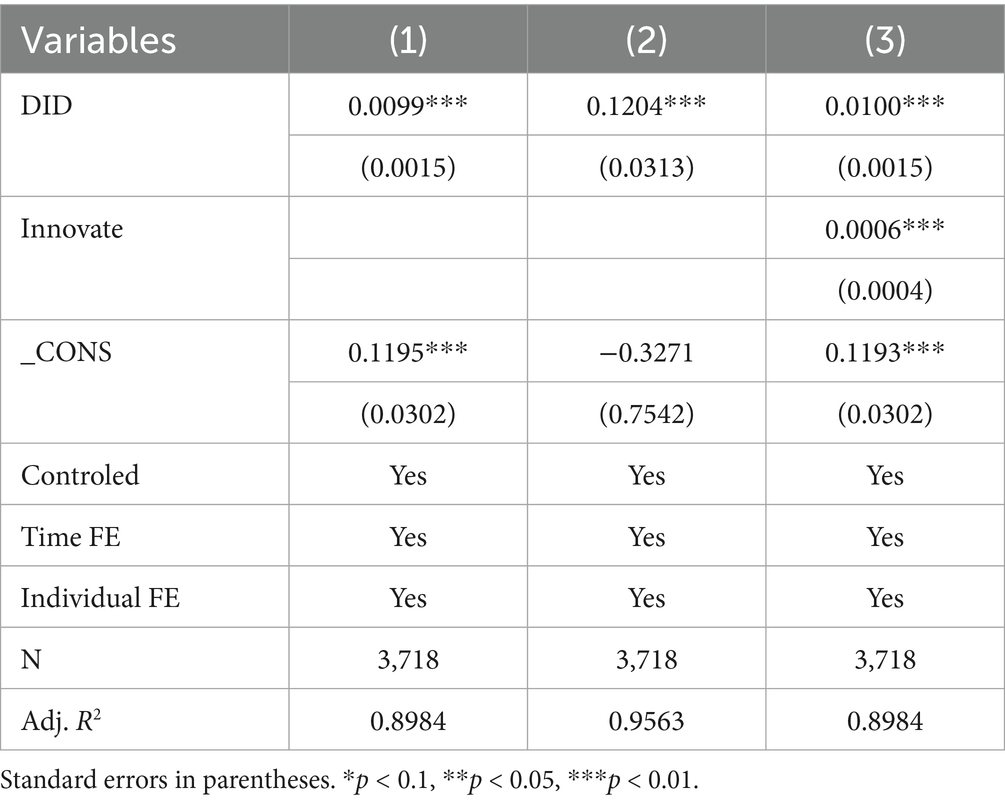The width and height of the screenshot is (1005, 804).
Task: Select the column (1) header
Action: (x=408, y=40)
